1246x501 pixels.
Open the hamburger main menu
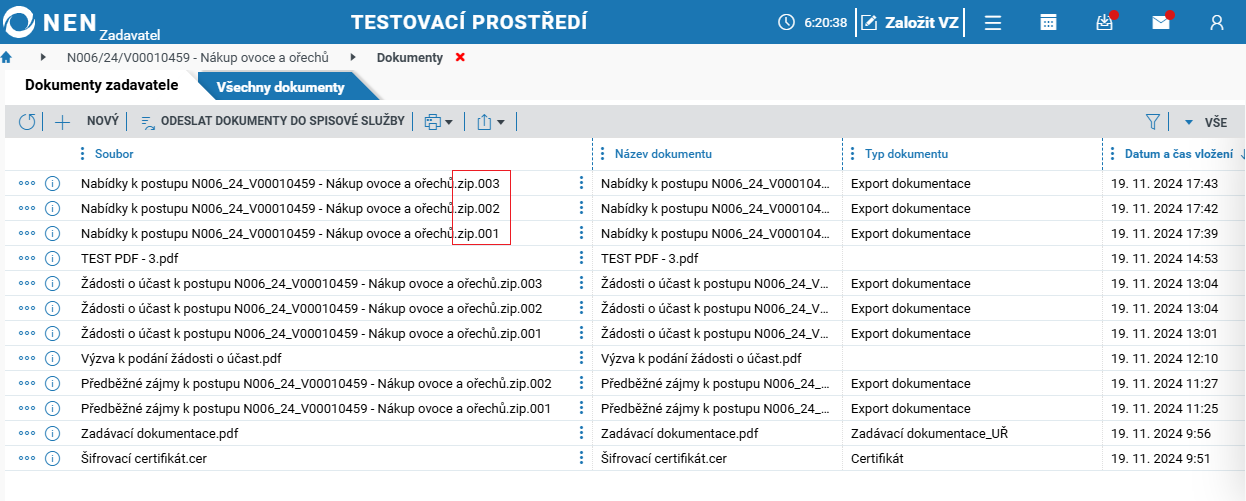pyautogui.click(x=992, y=22)
